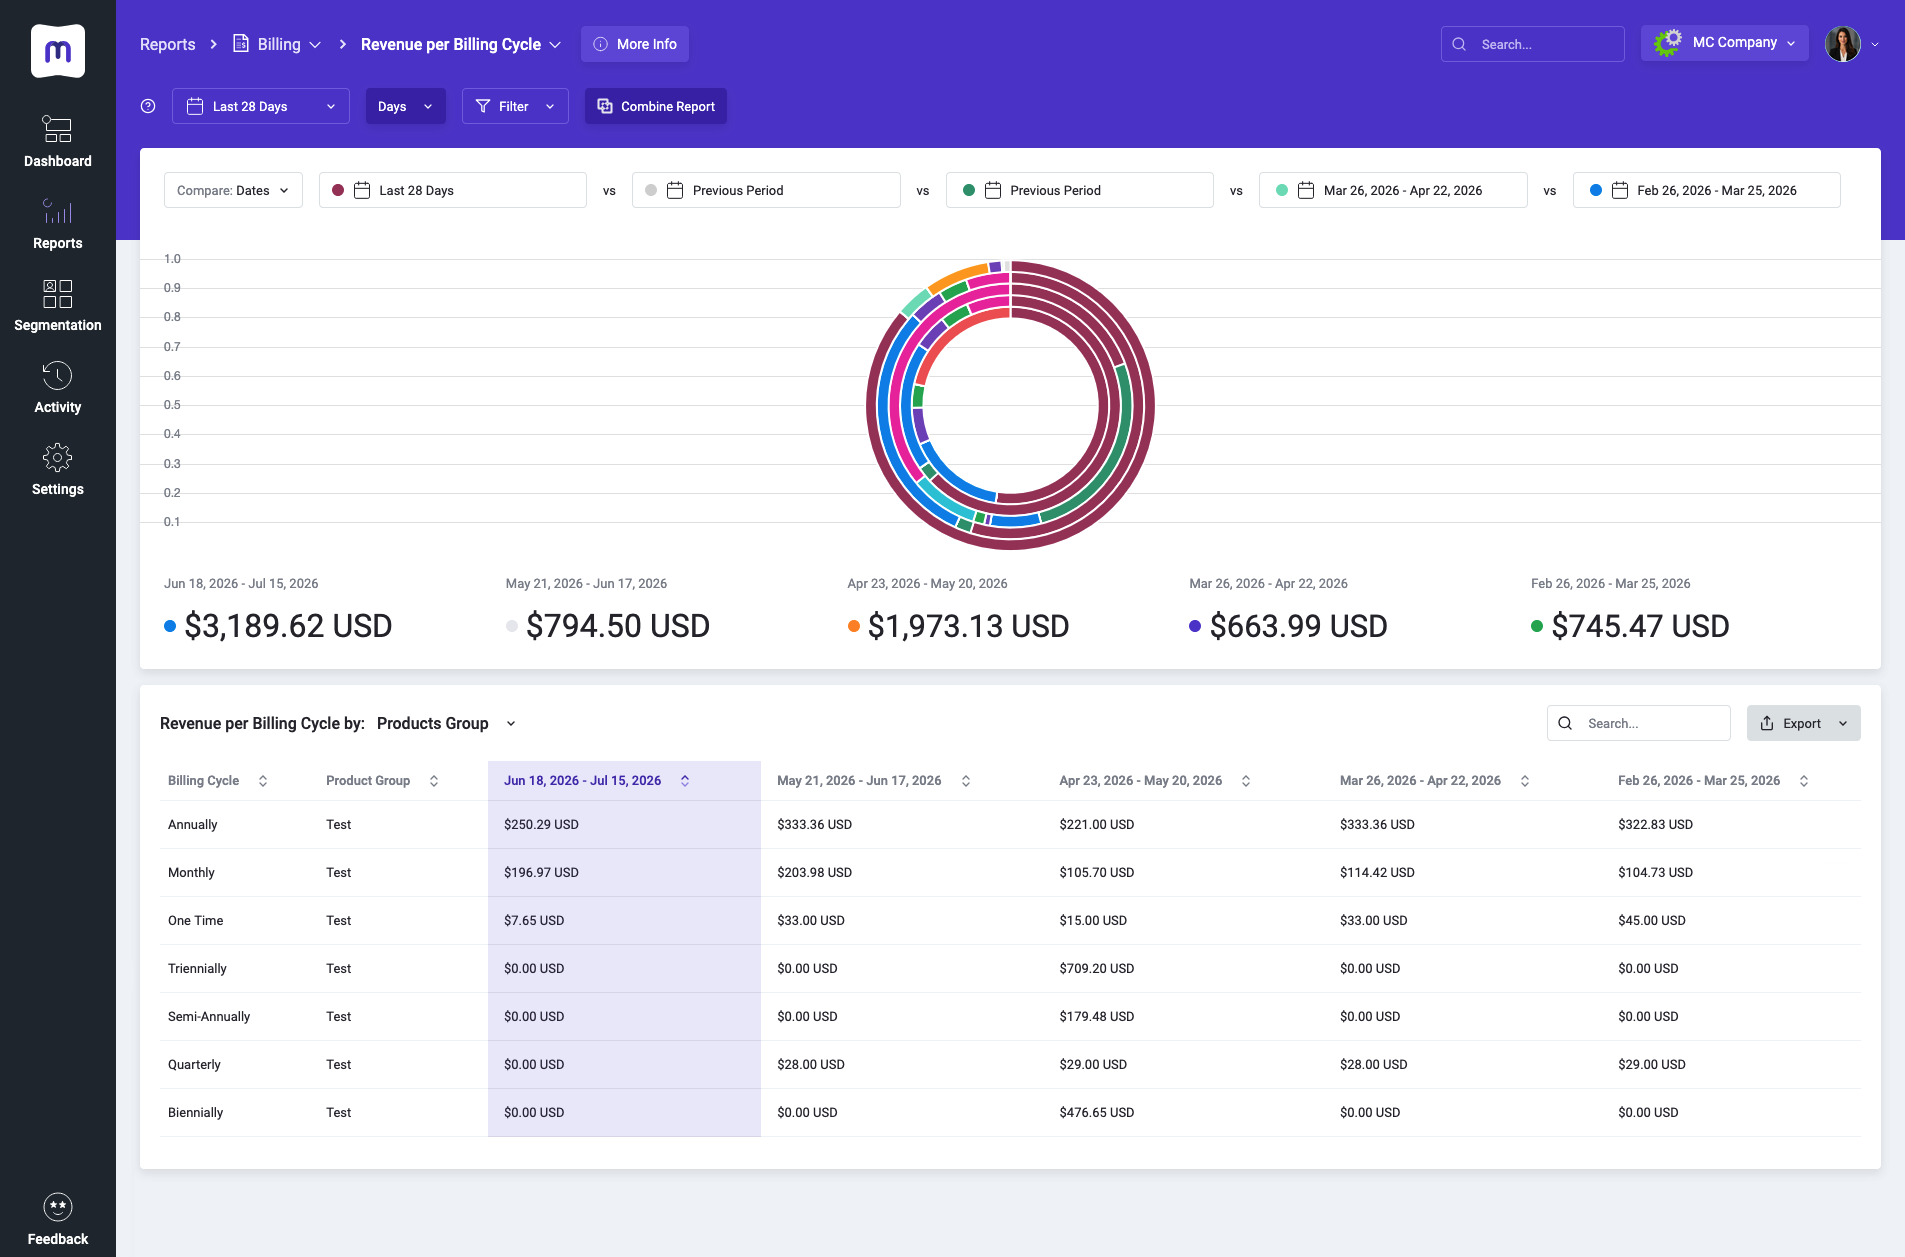Click the Semi-Annually row label
This screenshot has width=1905, height=1257.
click(x=209, y=1017)
